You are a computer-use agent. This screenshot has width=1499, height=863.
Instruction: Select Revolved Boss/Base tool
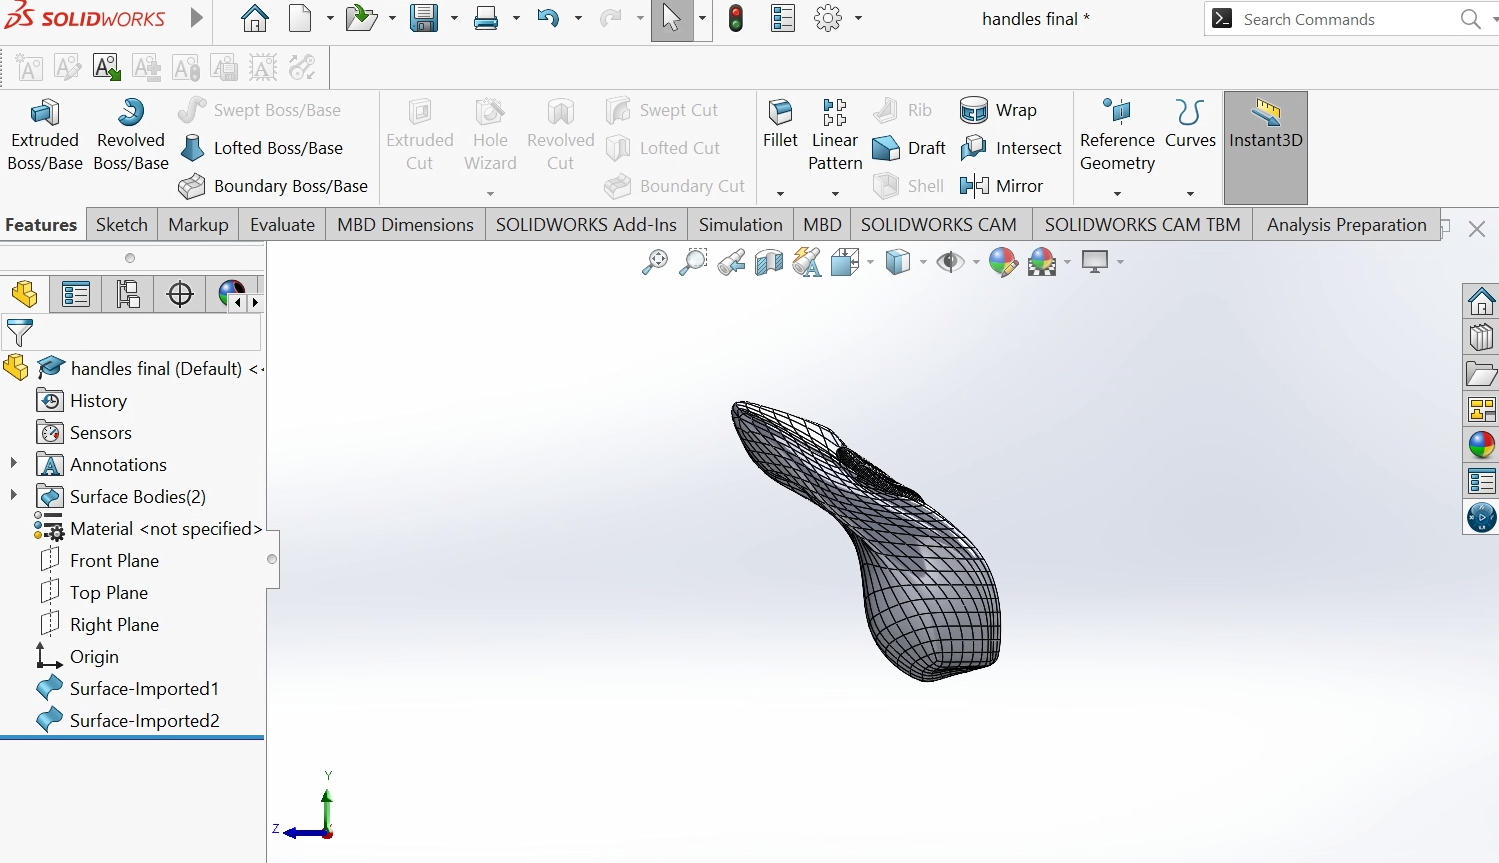click(x=131, y=136)
